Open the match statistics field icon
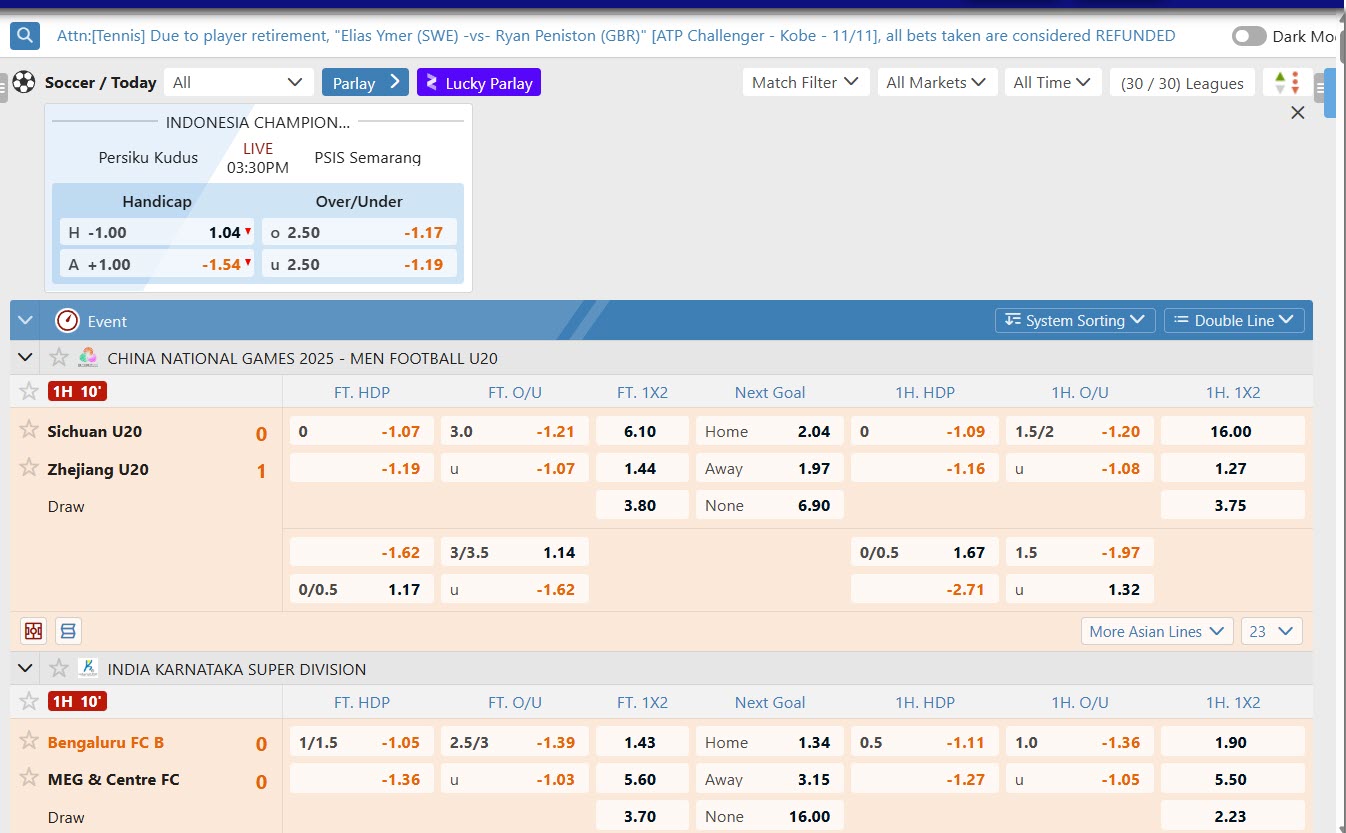Viewport: 1346px width, 833px height. coord(34,631)
